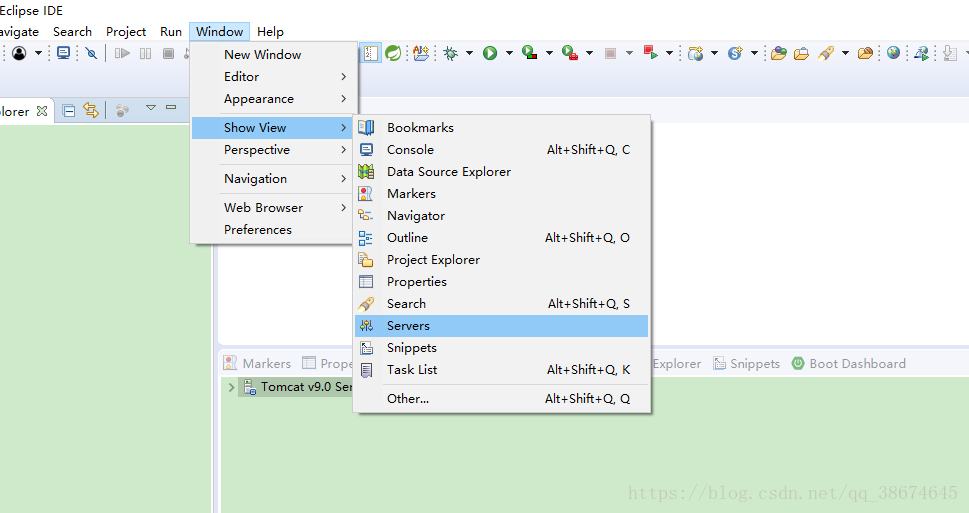
Task: Click the Skip All Breakpoints icon
Action: click(x=91, y=53)
